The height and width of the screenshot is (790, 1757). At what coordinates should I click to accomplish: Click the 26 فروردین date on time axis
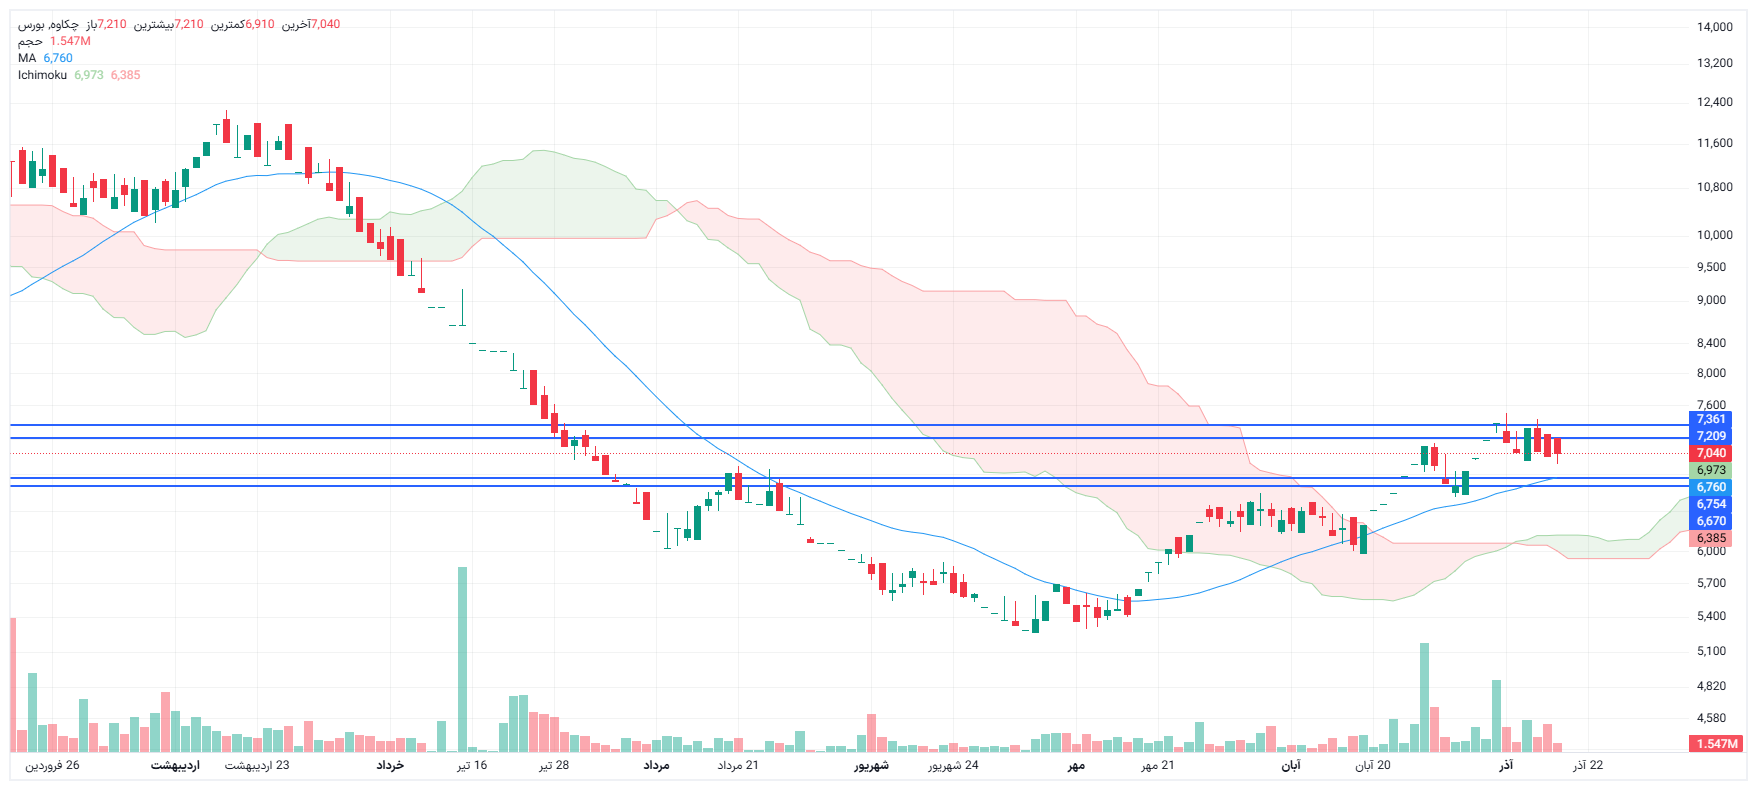pos(52,765)
